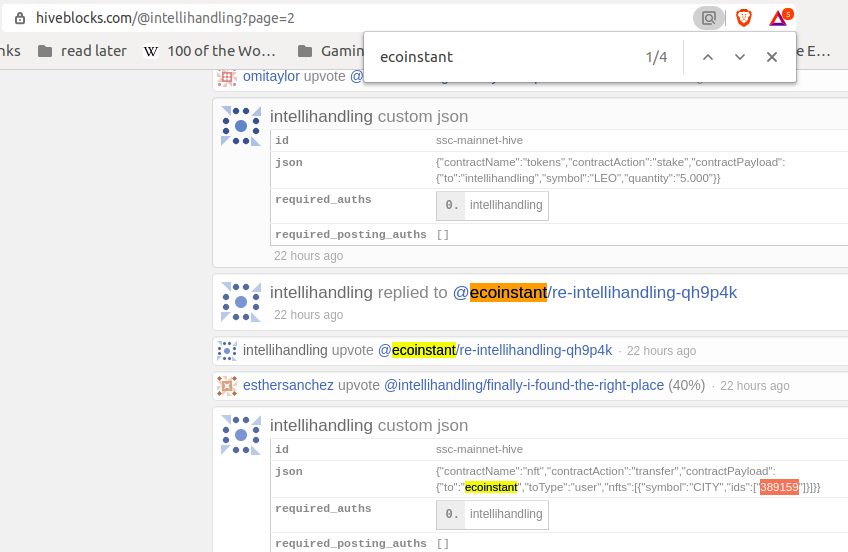Screen dimensions: 848x552
Task: Open the find-in-page search icon in toolbar
Action: pos(708,18)
